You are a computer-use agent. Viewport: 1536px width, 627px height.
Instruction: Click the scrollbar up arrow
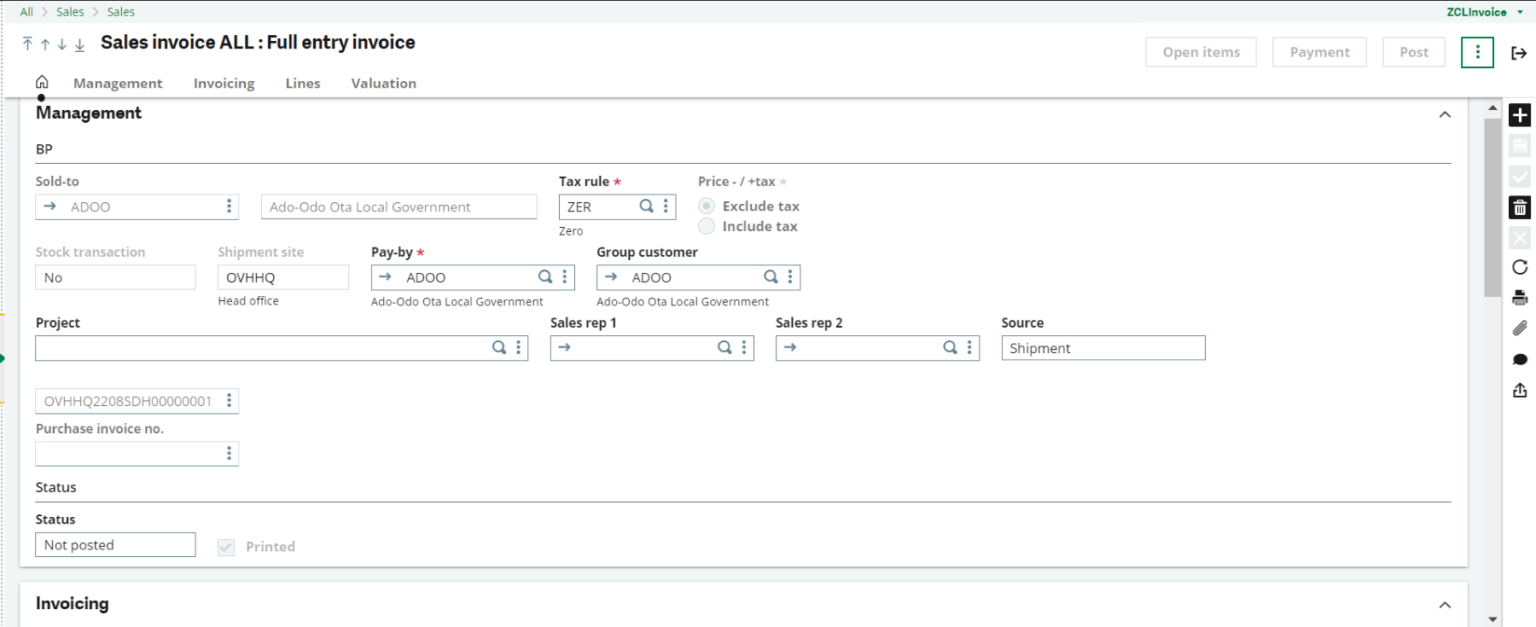coord(1492,108)
